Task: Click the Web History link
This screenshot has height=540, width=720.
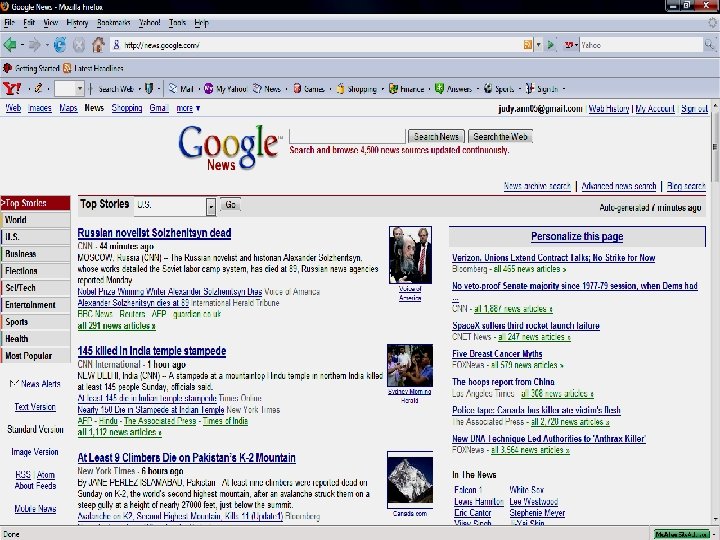Action: (609, 109)
